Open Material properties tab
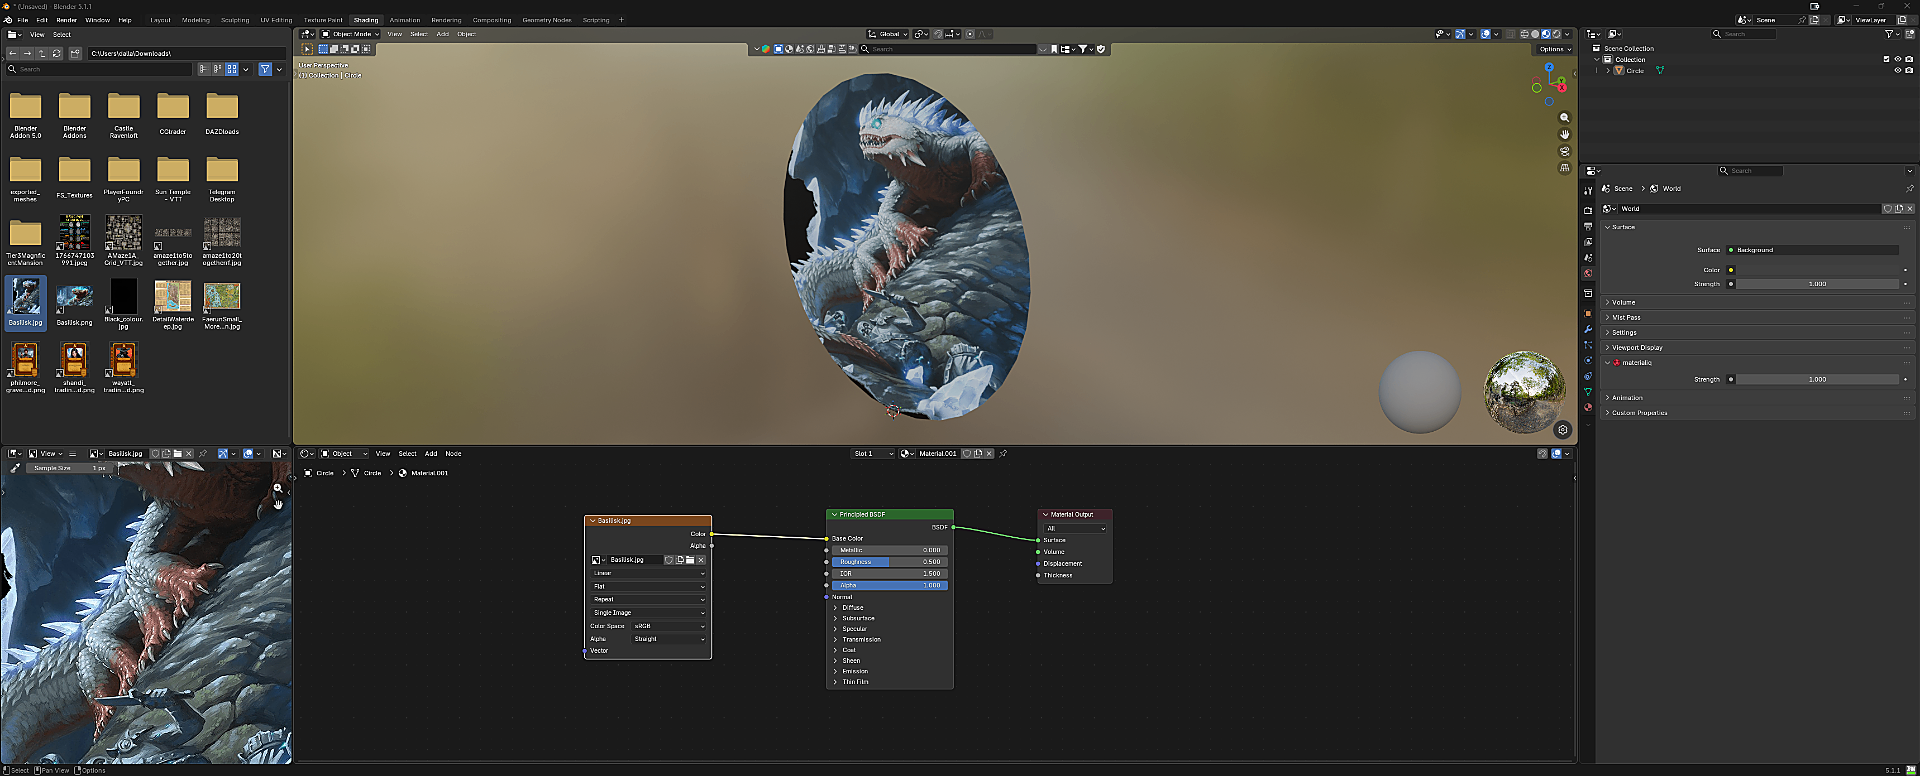1920x776 pixels. (1588, 407)
